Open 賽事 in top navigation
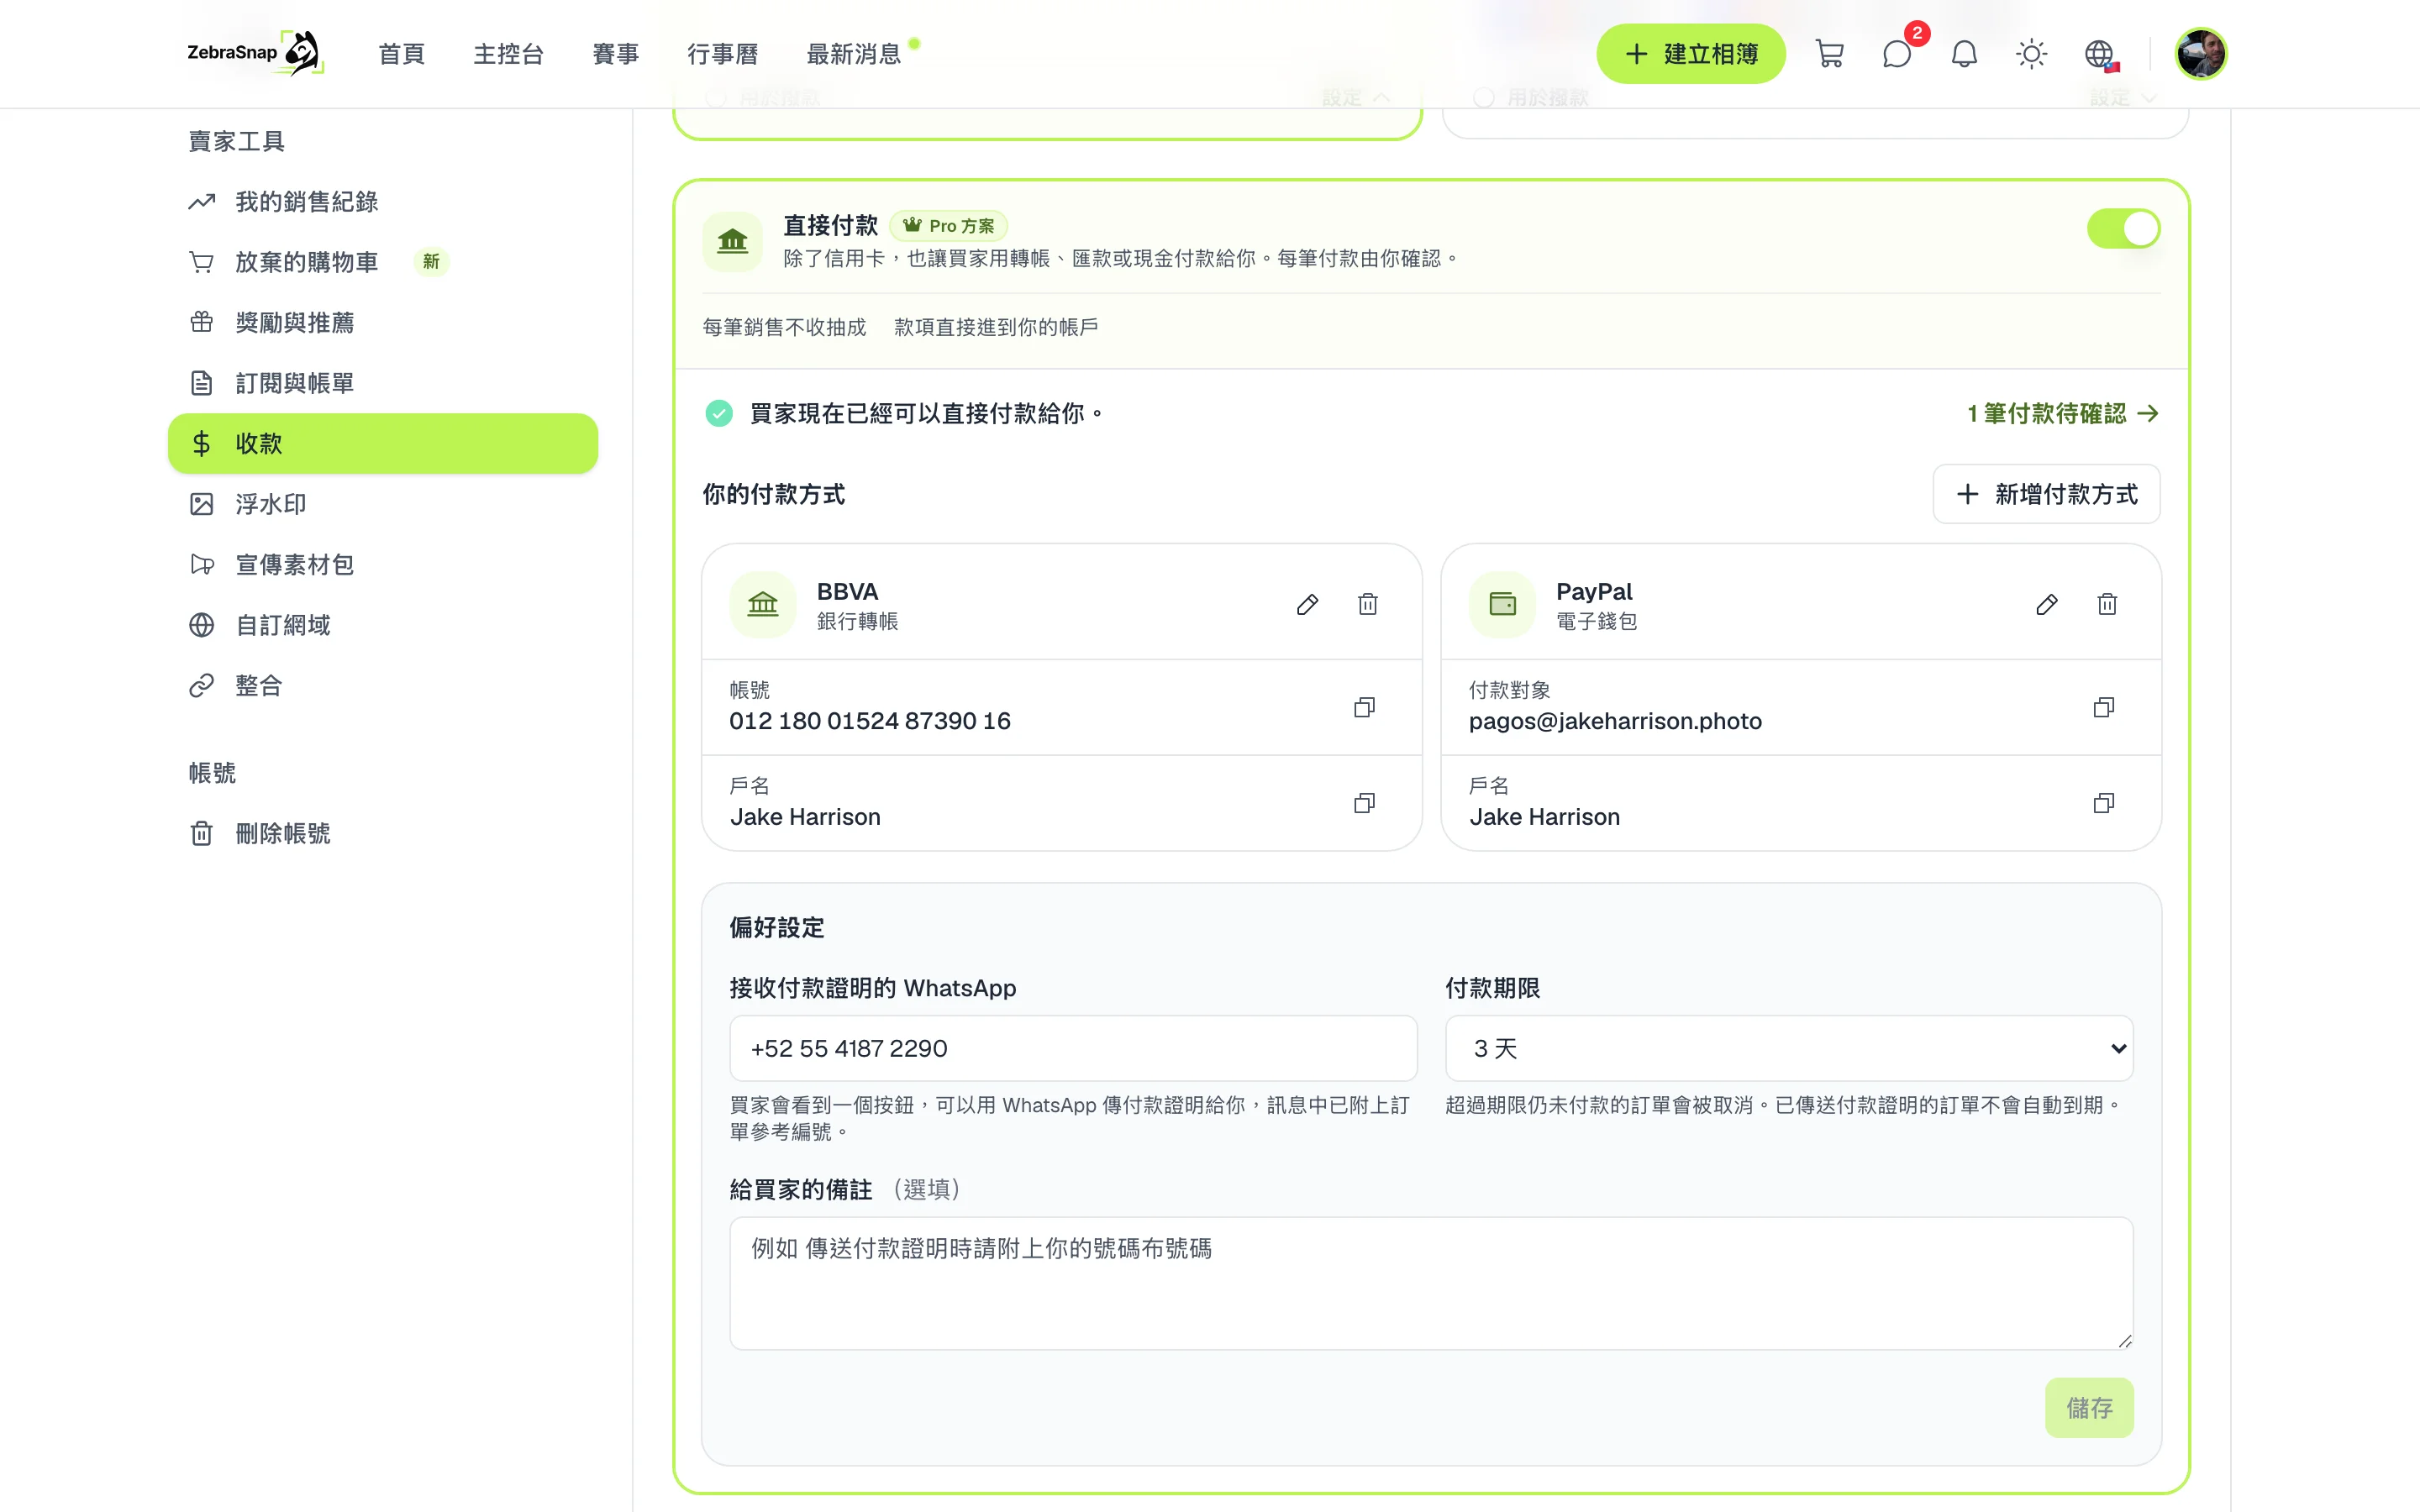Viewport: 2420px width, 1512px height. point(616,54)
